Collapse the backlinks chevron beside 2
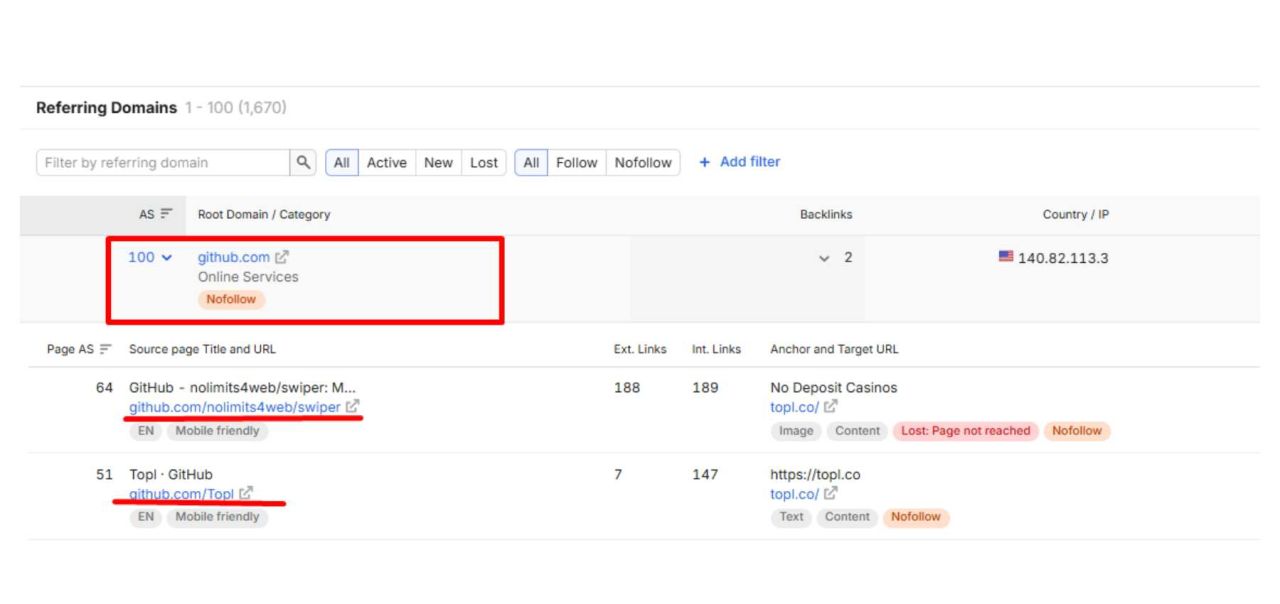 [824, 258]
